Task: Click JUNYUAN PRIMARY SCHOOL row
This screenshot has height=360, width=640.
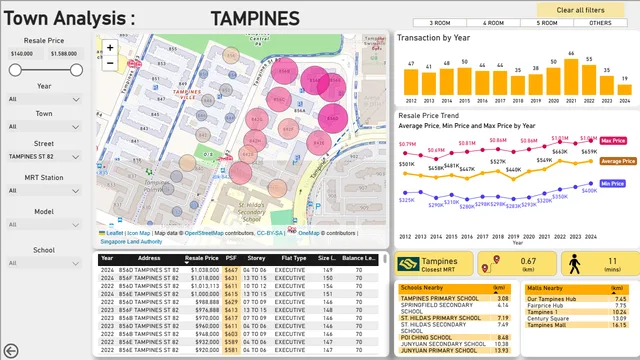Action: point(455,351)
